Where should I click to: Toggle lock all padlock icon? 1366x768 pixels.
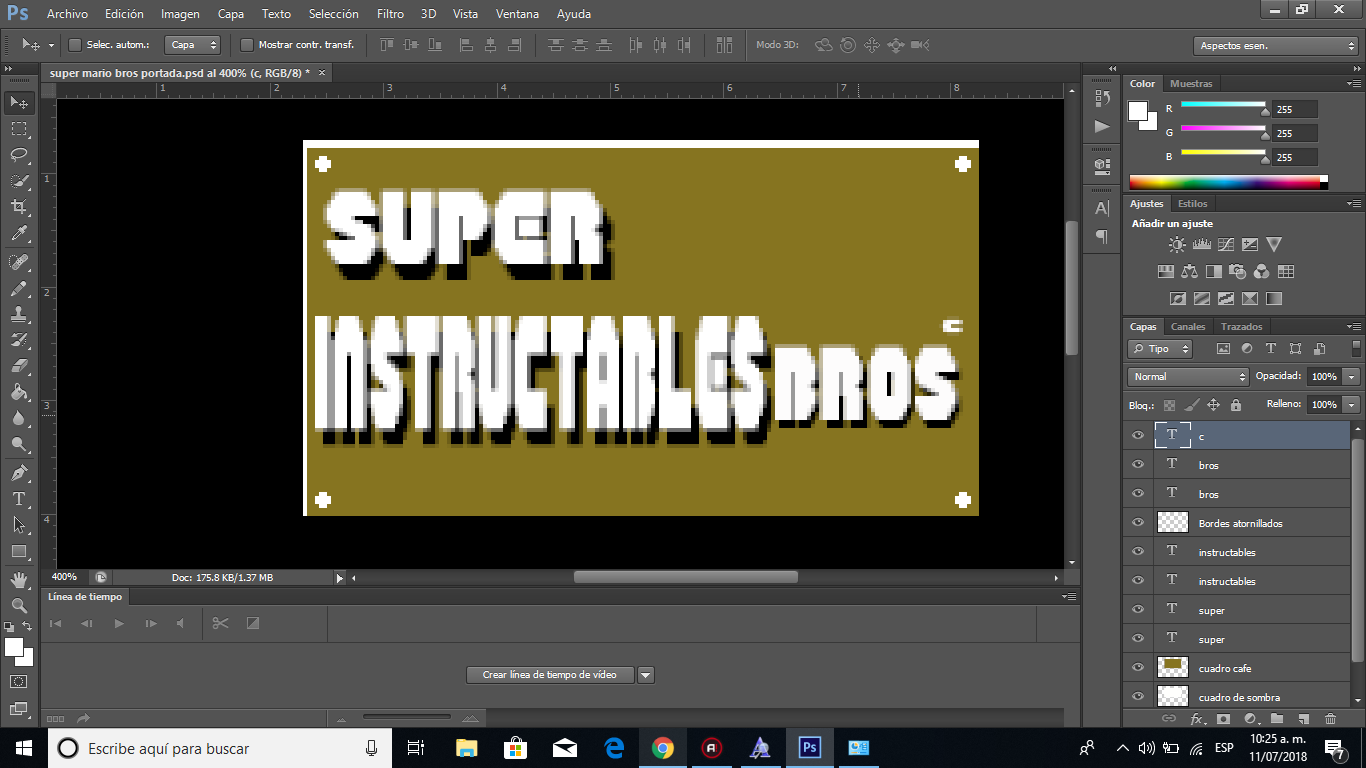coord(1236,405)
